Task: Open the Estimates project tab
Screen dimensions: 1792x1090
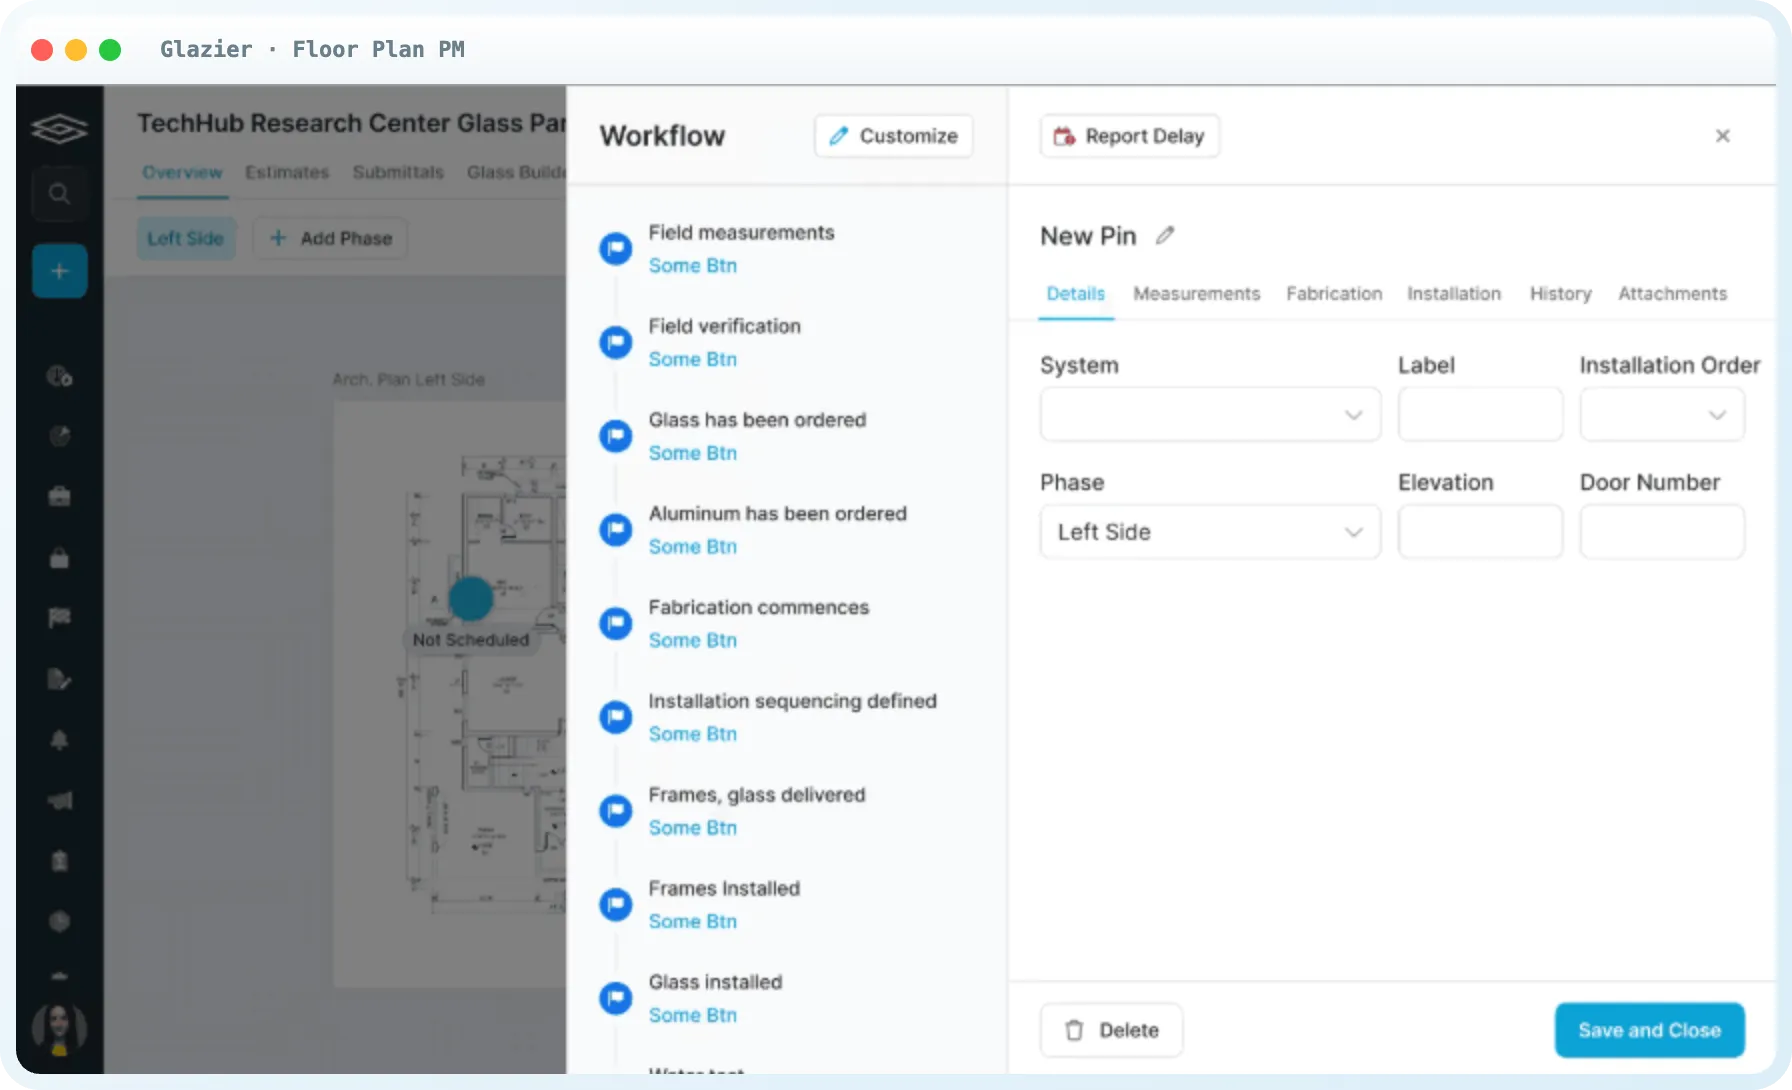Action: point(287,173)
